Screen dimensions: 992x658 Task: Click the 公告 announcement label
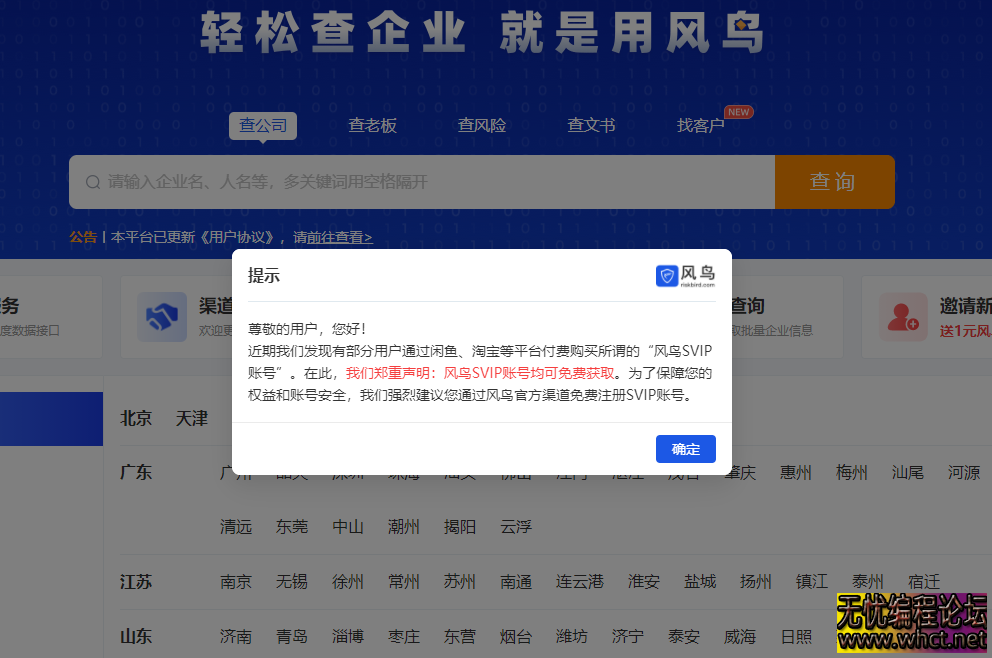pos(83,237)
